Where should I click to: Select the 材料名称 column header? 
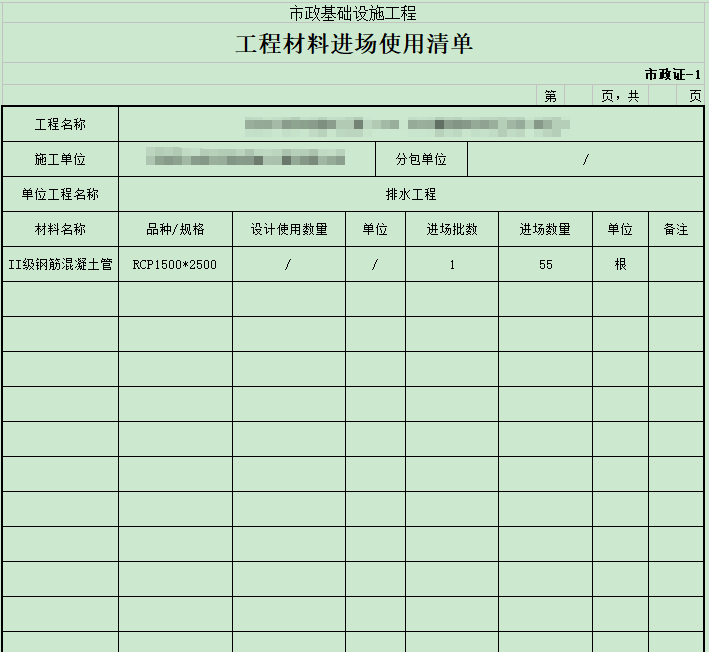click(x=60, y=229)
